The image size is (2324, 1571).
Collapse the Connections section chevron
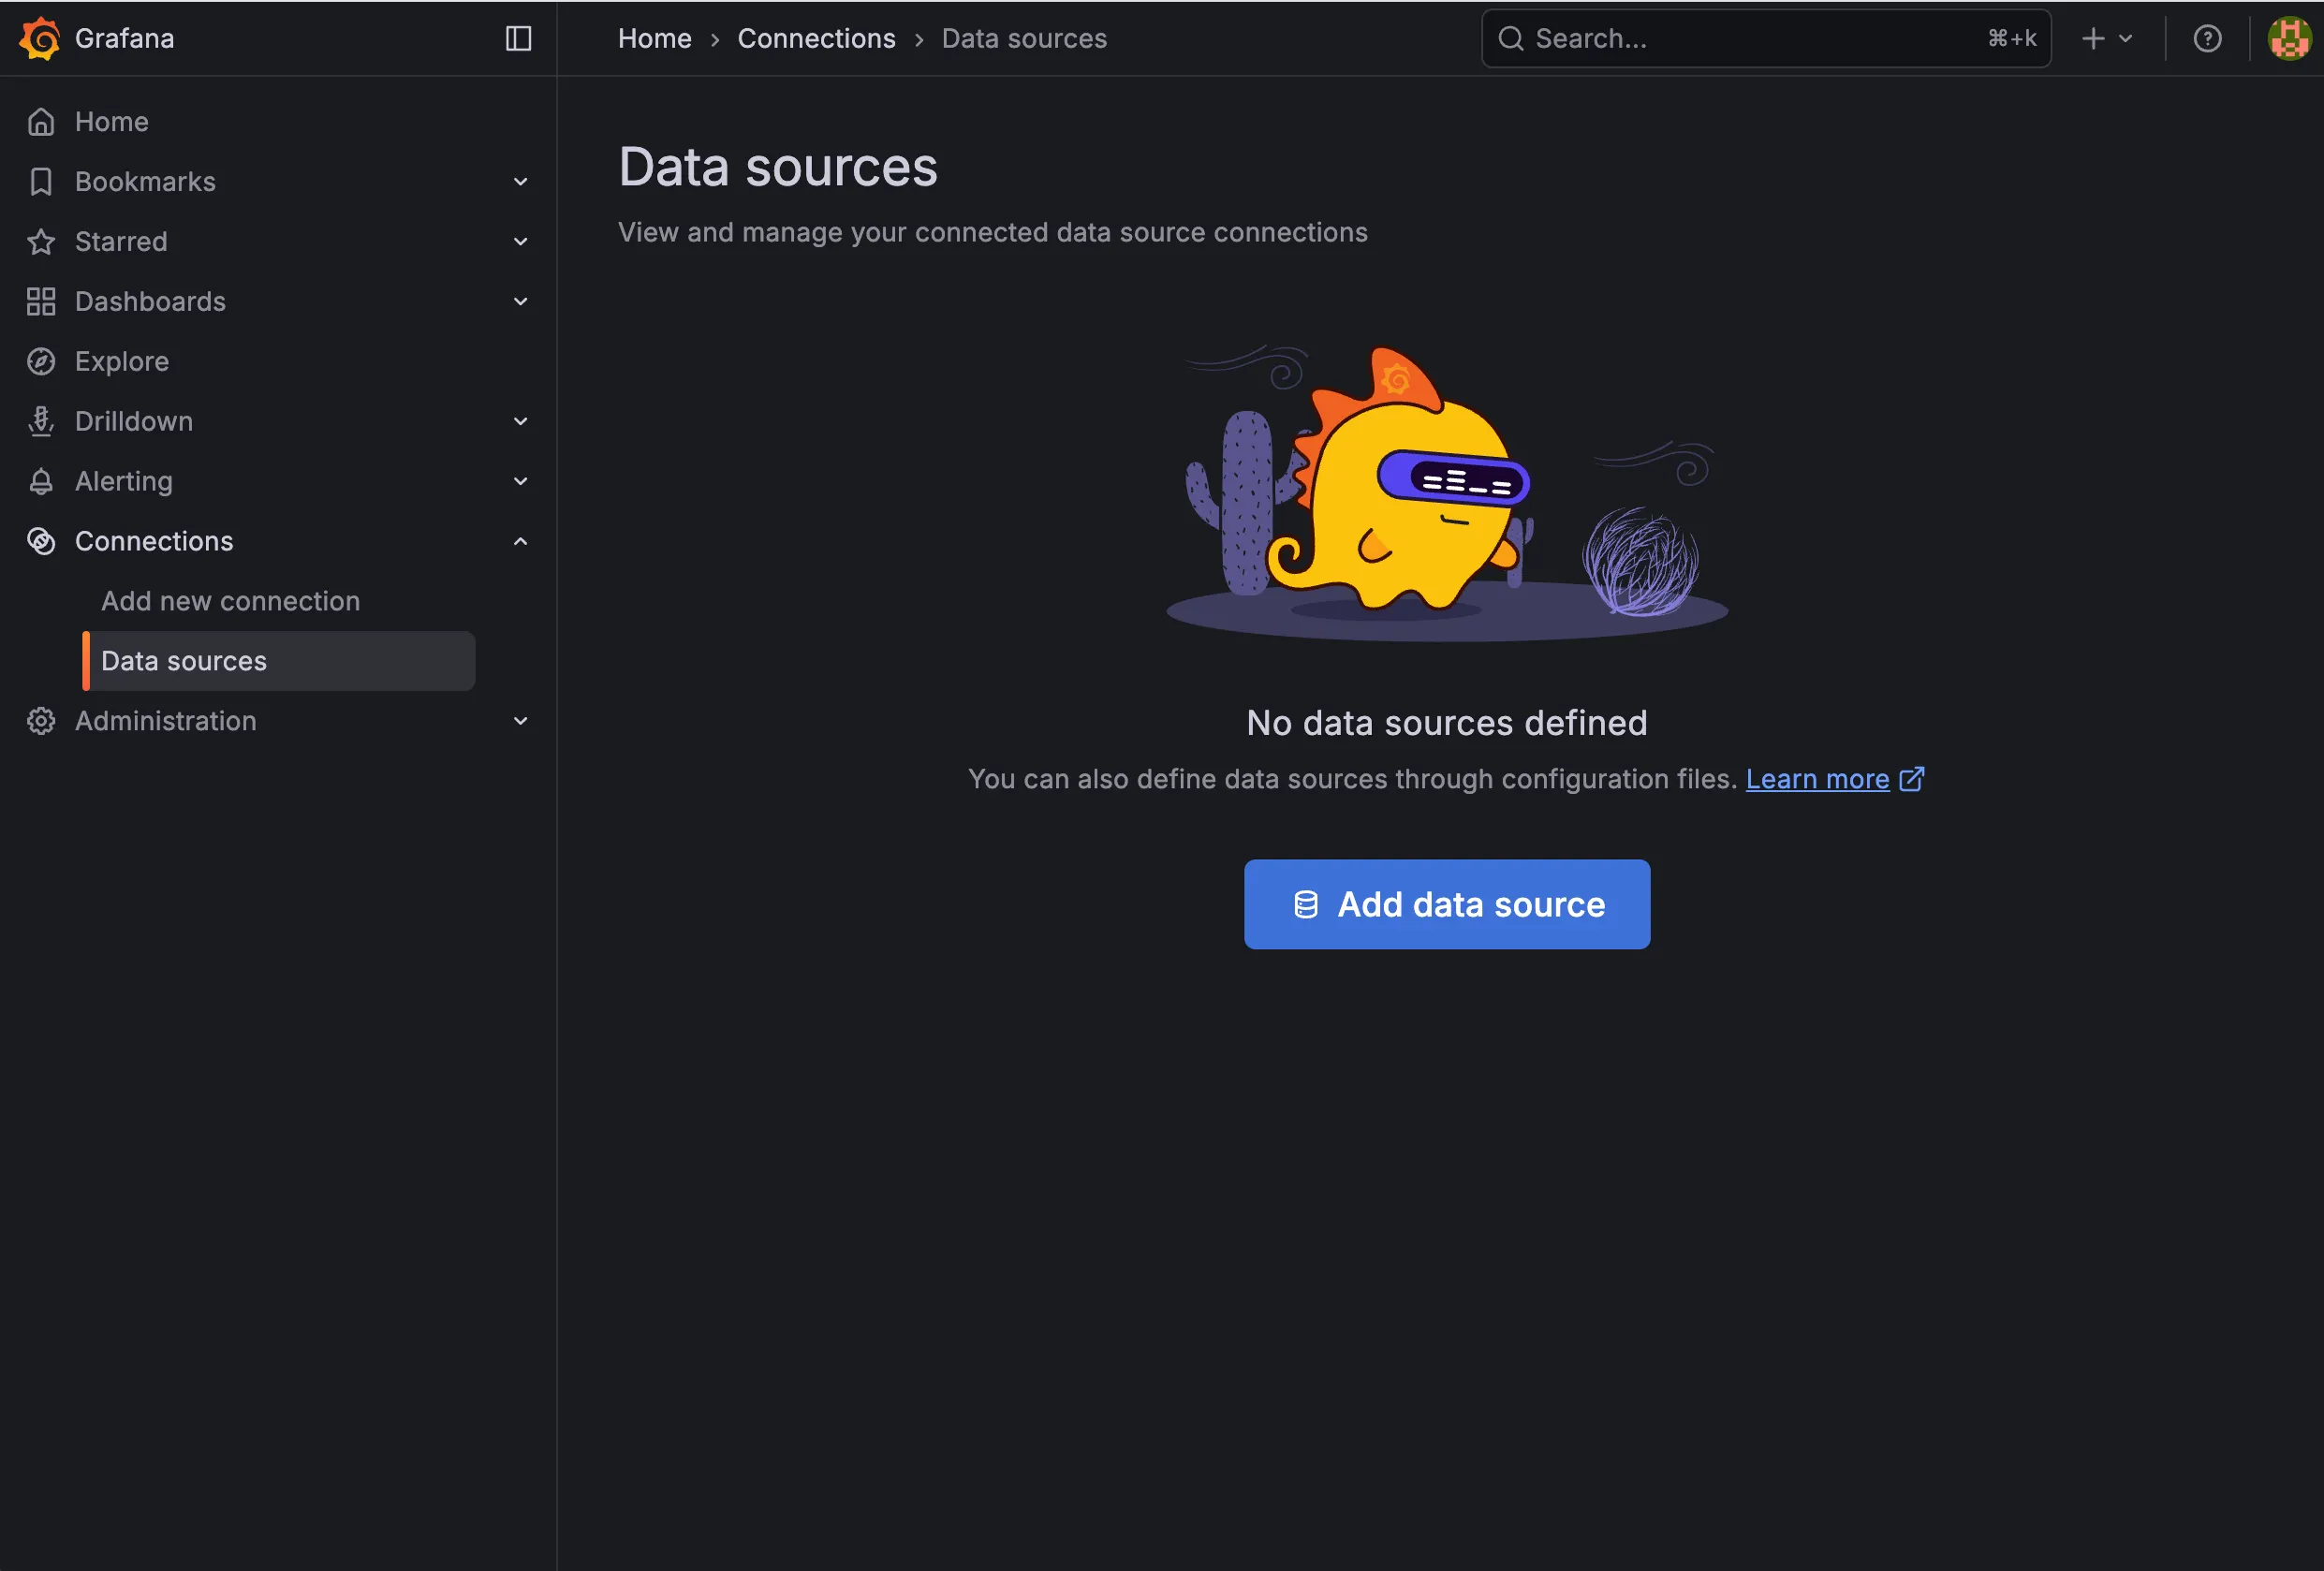point(520,541)
